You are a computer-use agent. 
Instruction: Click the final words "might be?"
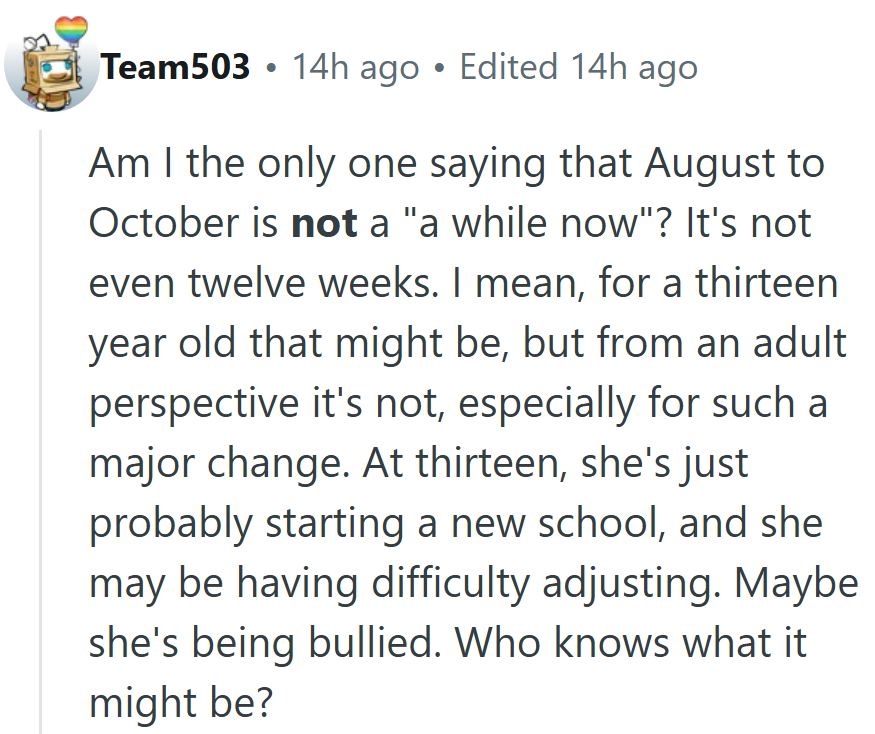pos(181,703)
